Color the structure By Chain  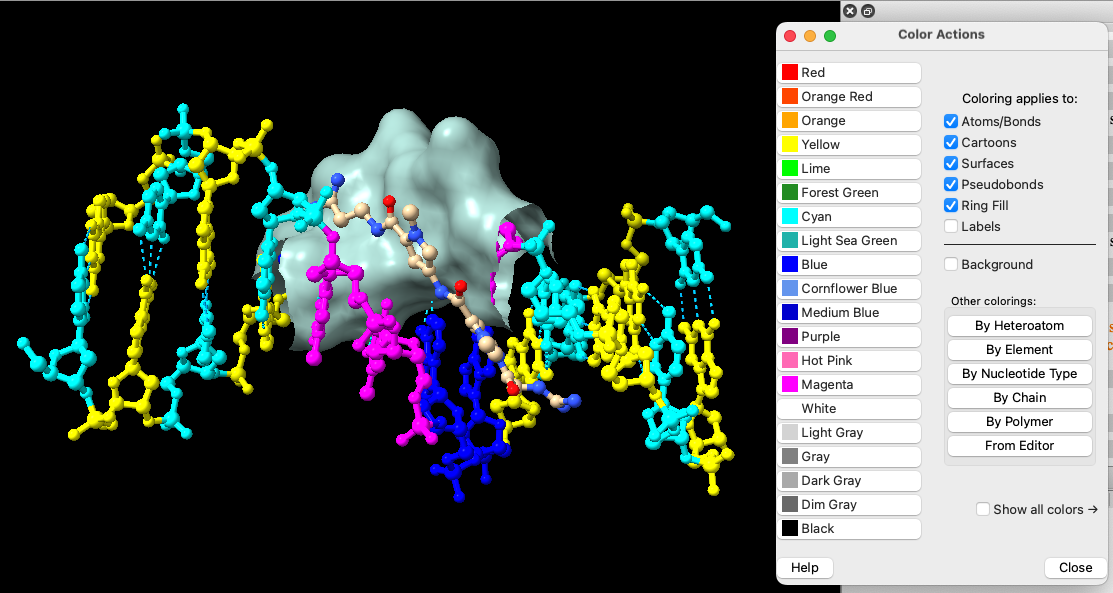tap(1019, 398)
